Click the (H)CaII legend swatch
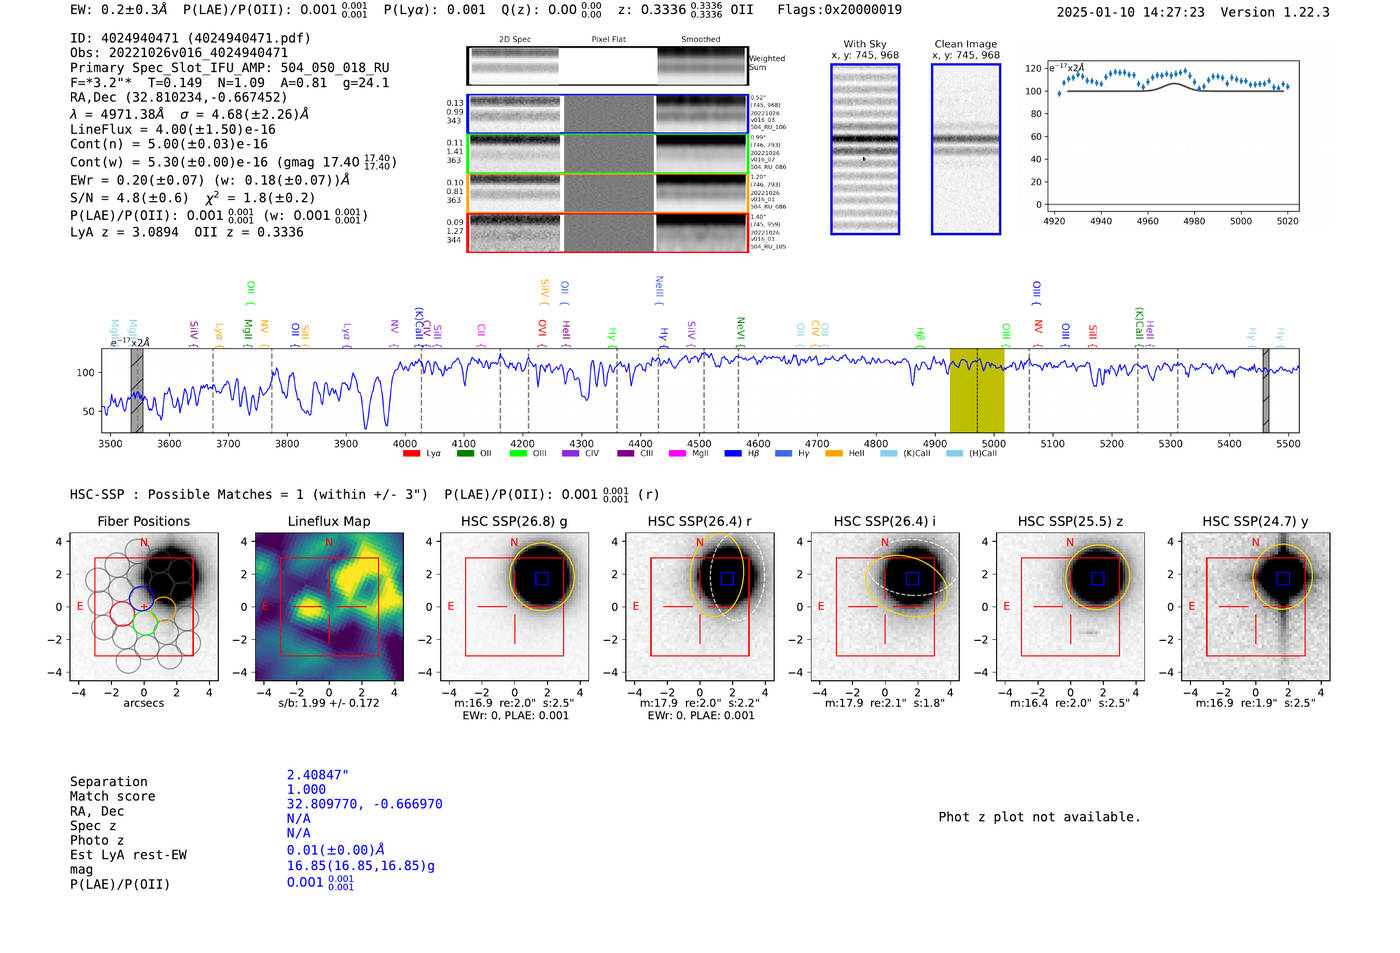This screenshot has height=953, width=1400. 954,454
